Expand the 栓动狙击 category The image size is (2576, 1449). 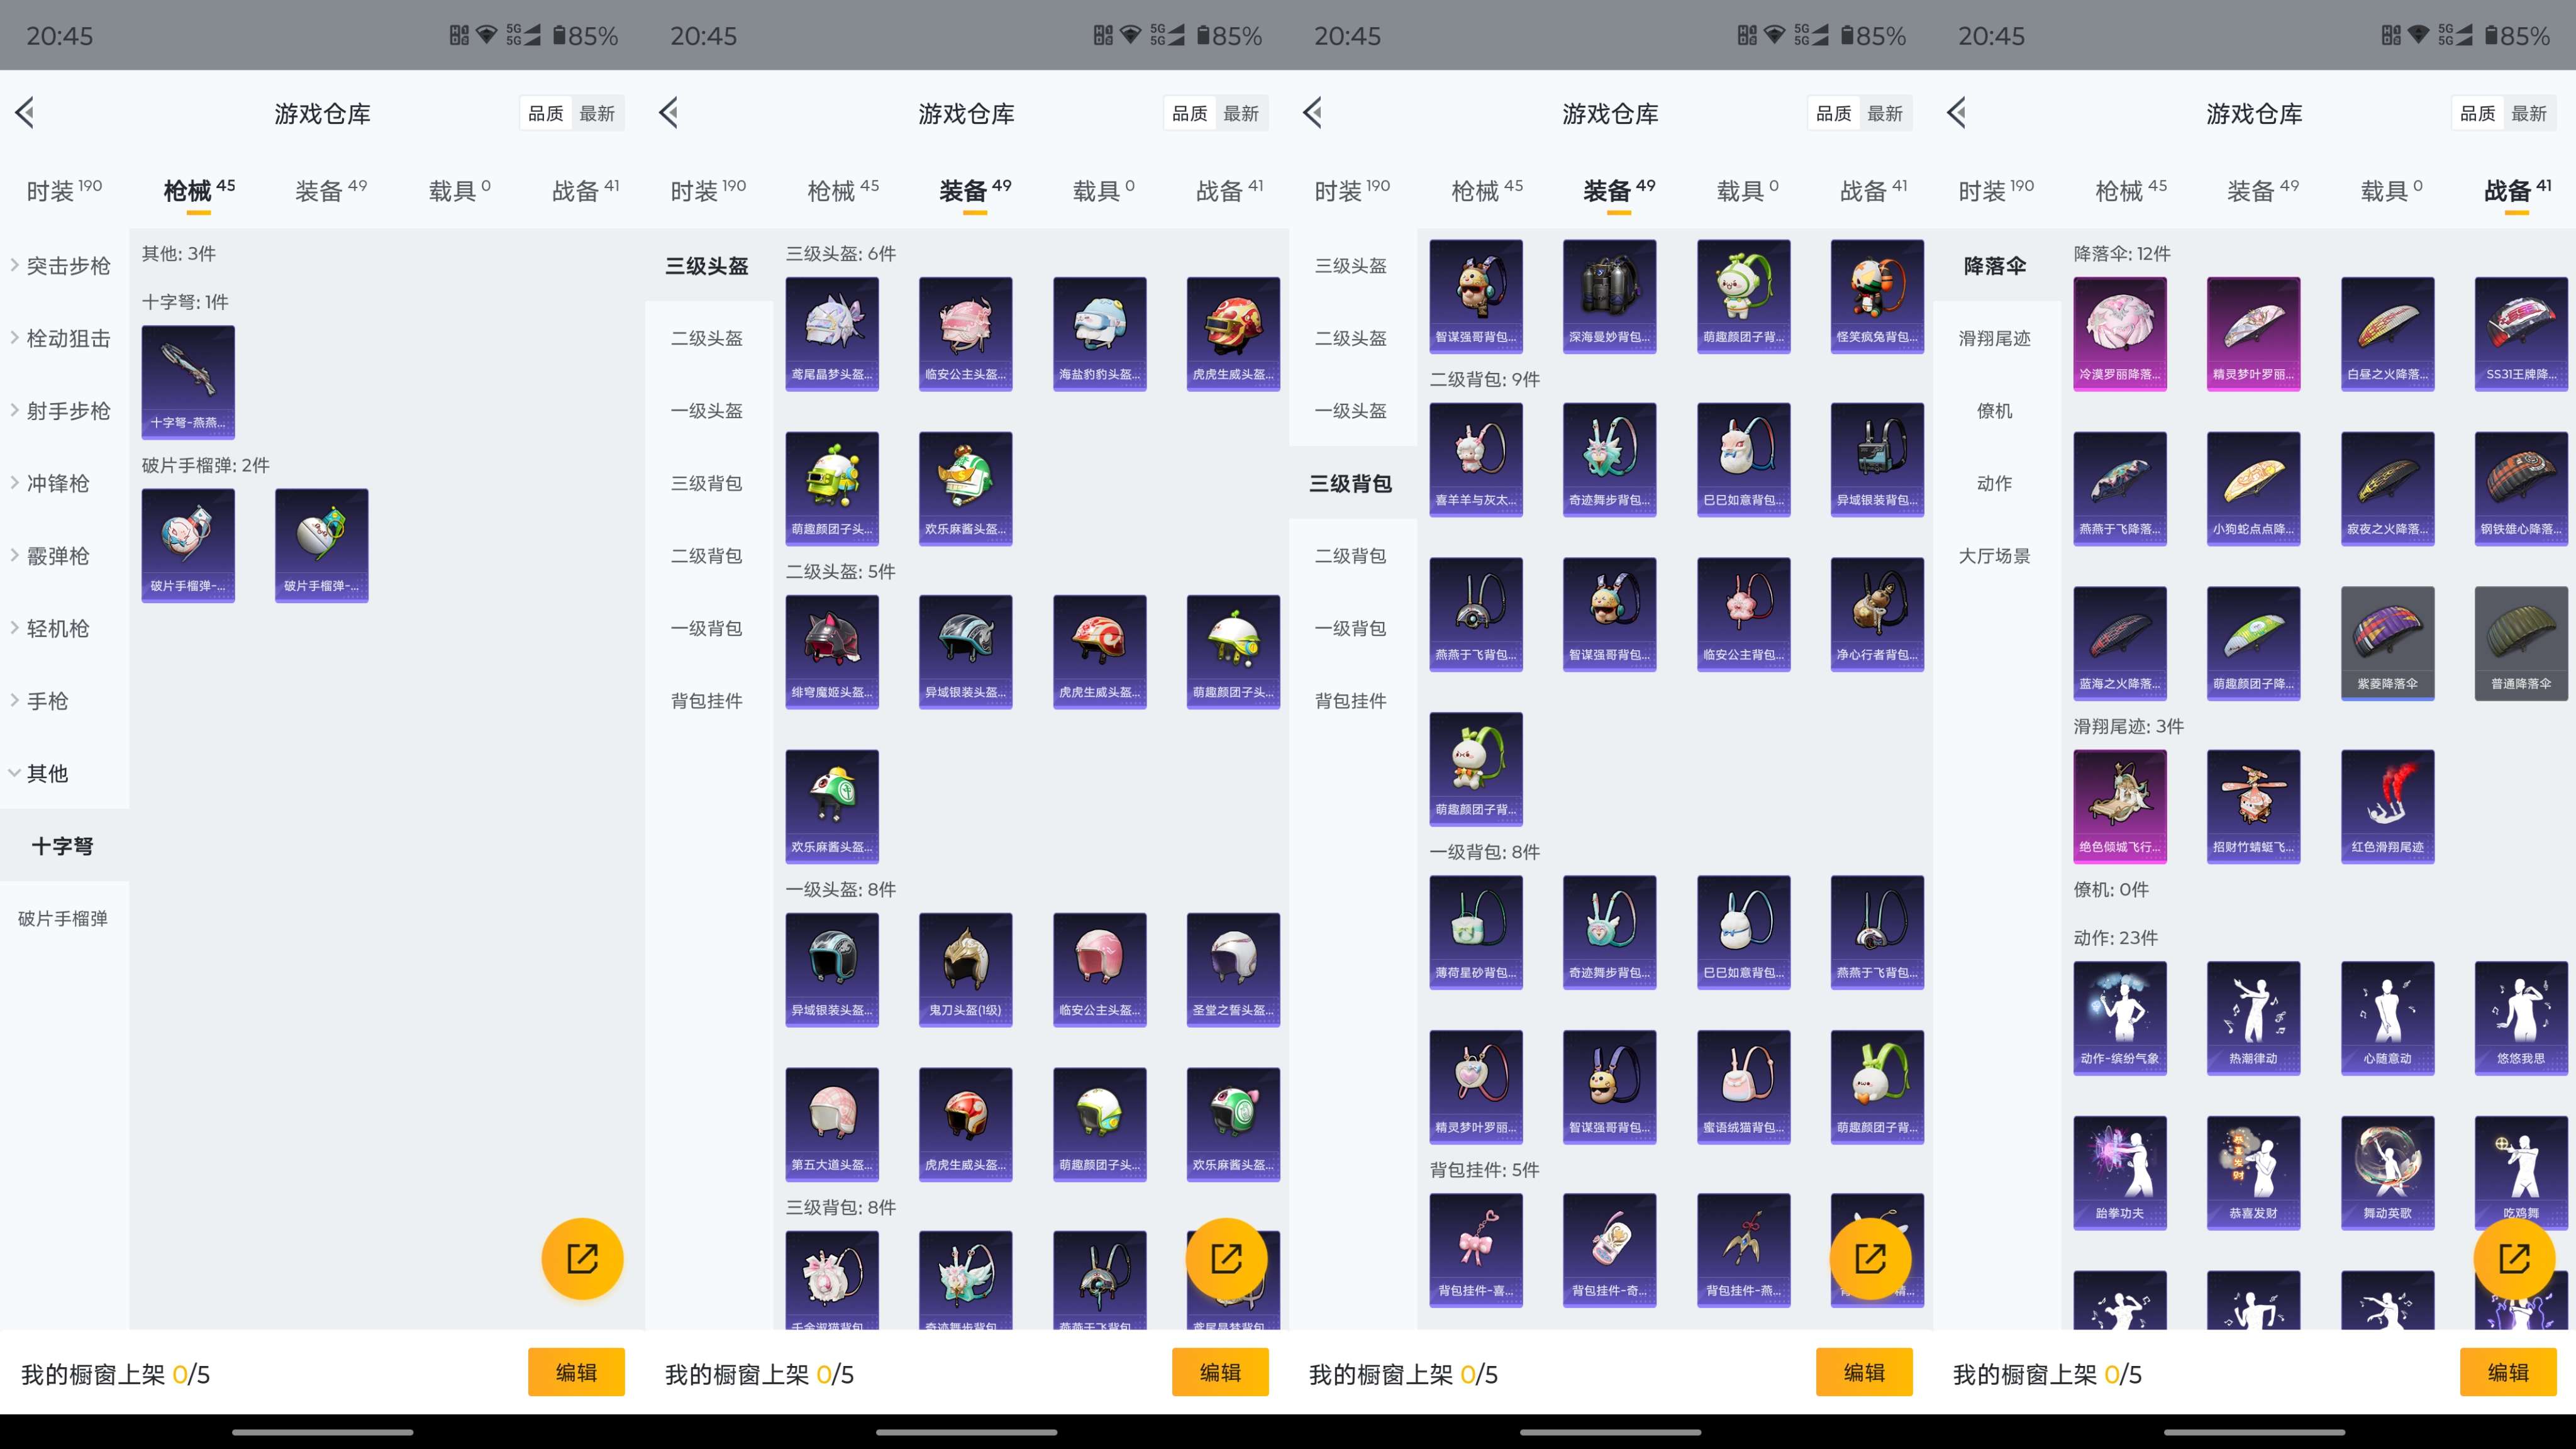pos(64,338)
